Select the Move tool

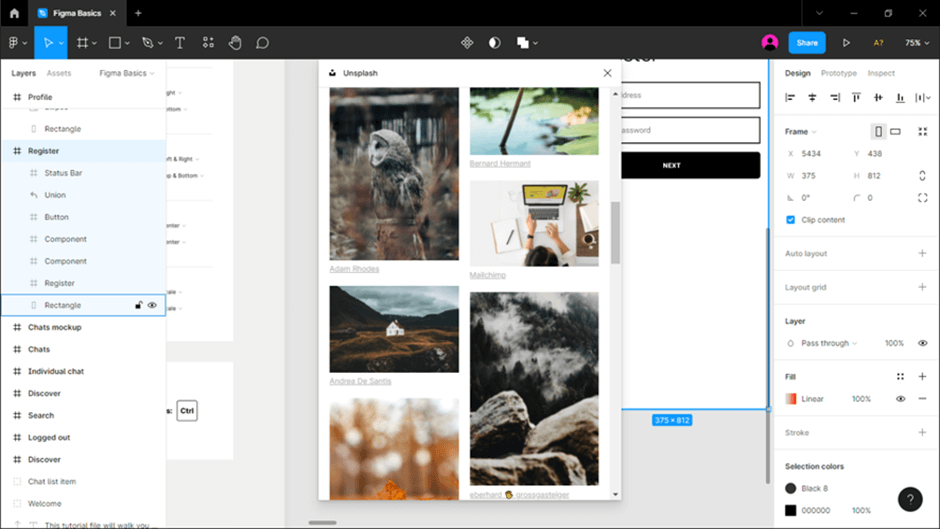click(x=48, y=43)
